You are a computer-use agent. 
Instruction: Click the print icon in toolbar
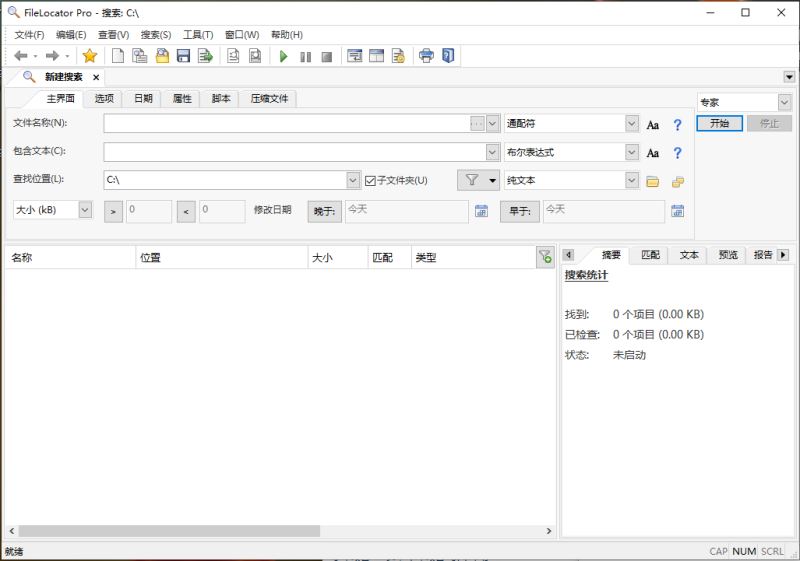[426, 56]
